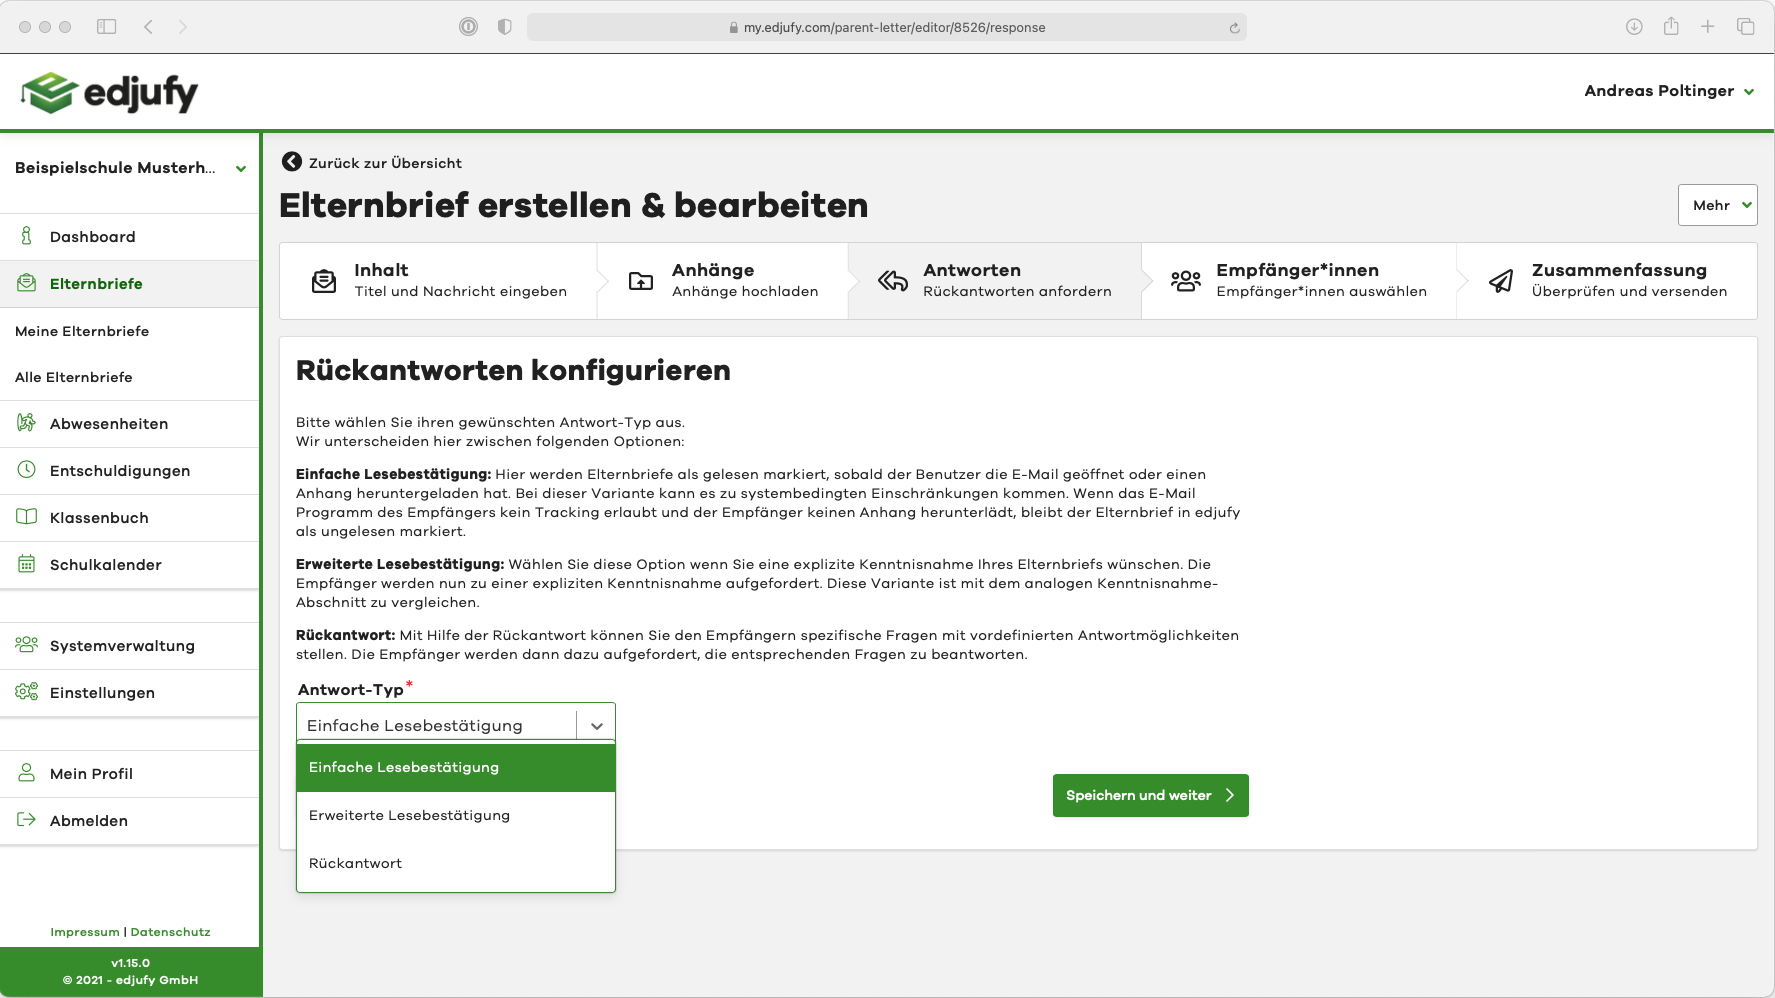Click the back arrow icon for Übersicht
Screen dimensions: 1775x998
coord(291,162)
